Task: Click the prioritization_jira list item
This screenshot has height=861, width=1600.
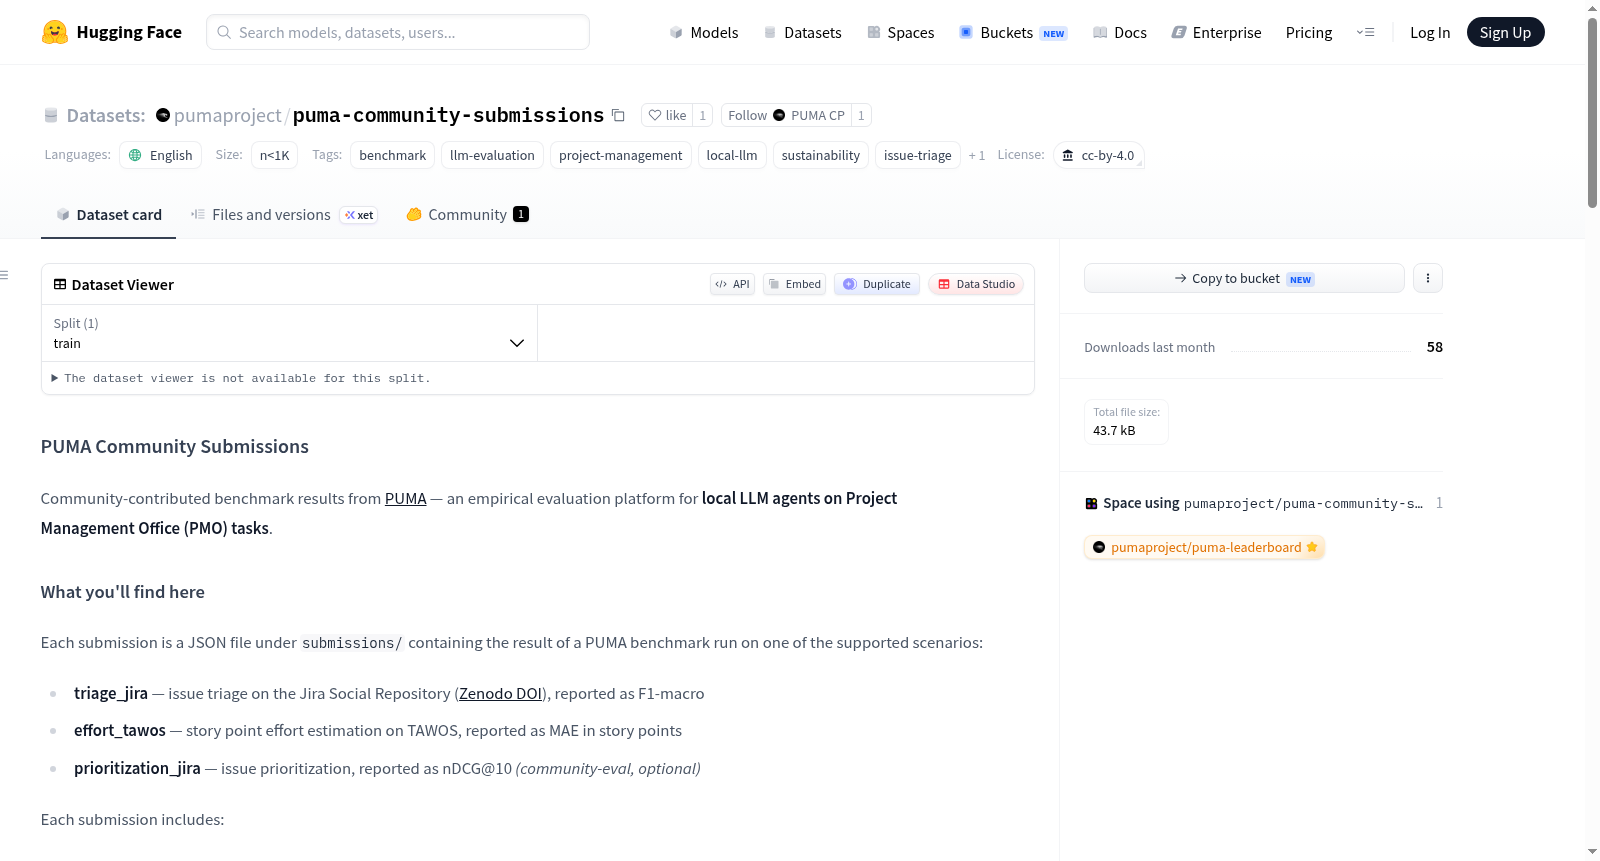Action: [387, 768]
